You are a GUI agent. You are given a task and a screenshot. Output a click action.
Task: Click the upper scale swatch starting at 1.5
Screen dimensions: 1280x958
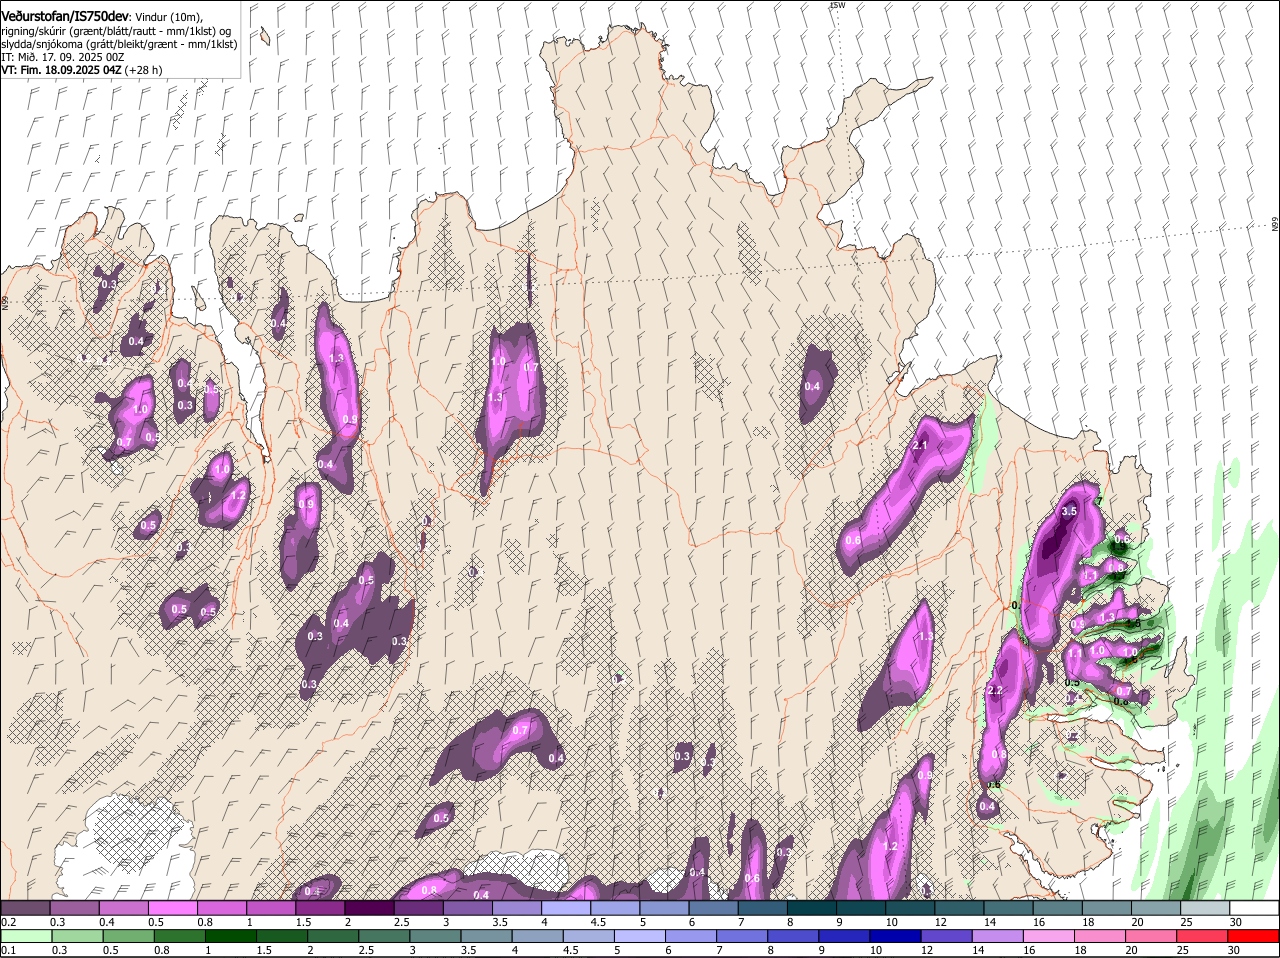pyautogui.click(x=320, y=907)
